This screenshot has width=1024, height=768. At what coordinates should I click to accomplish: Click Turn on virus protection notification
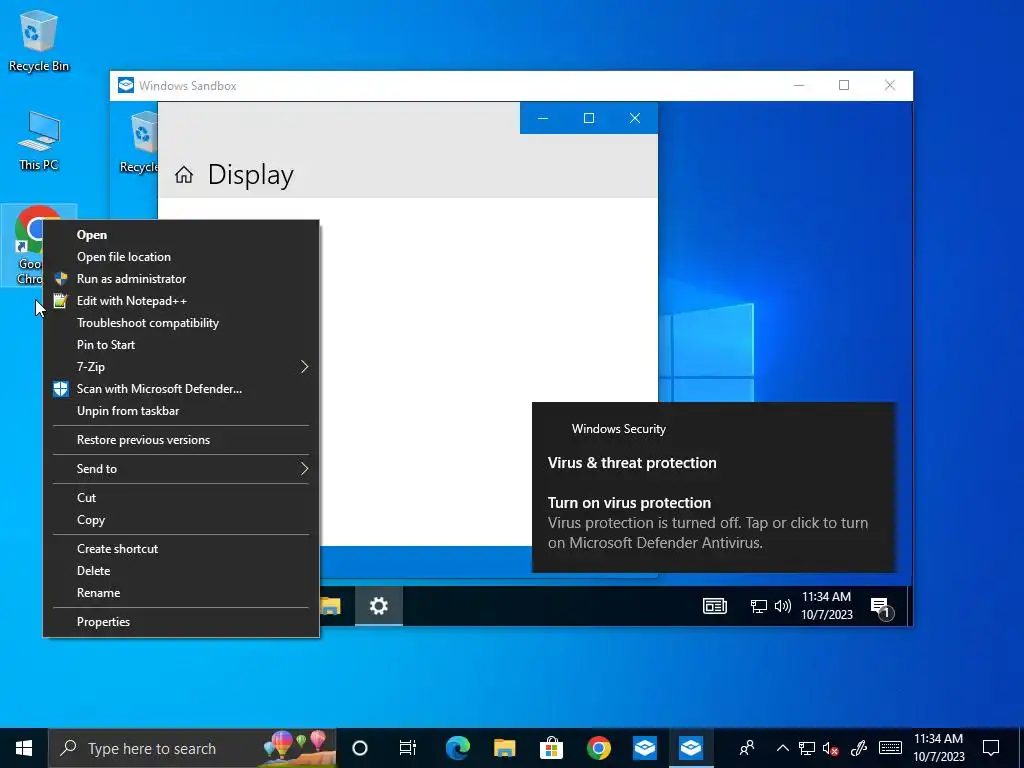(x=714, y=488)
